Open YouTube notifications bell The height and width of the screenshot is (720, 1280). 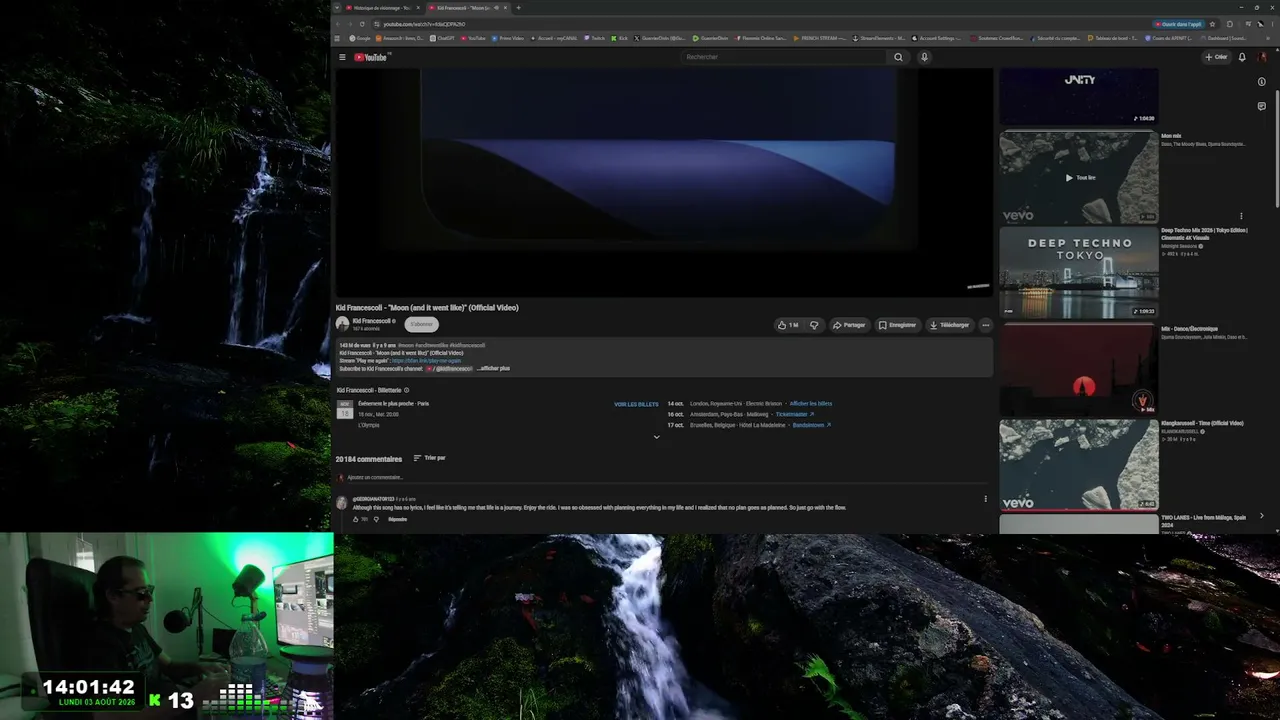[1242, 57]
